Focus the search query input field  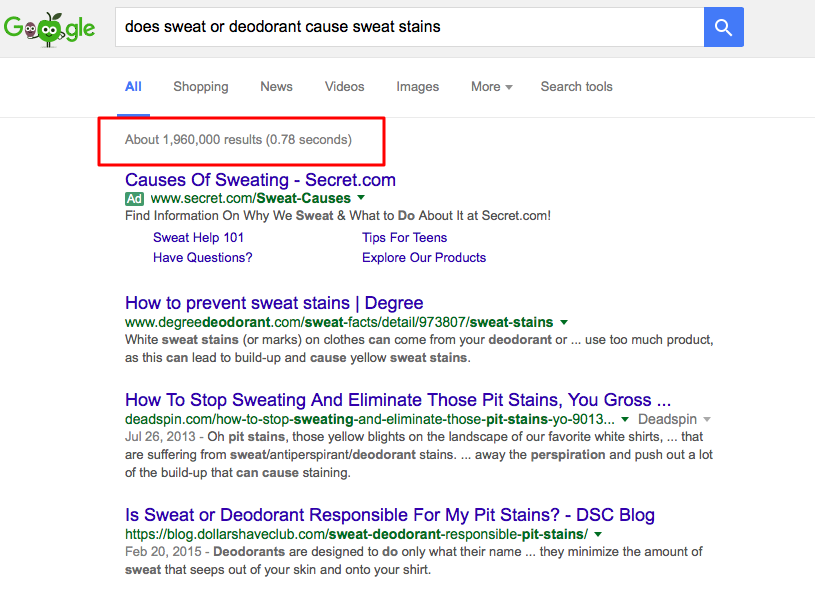[410, 27]
